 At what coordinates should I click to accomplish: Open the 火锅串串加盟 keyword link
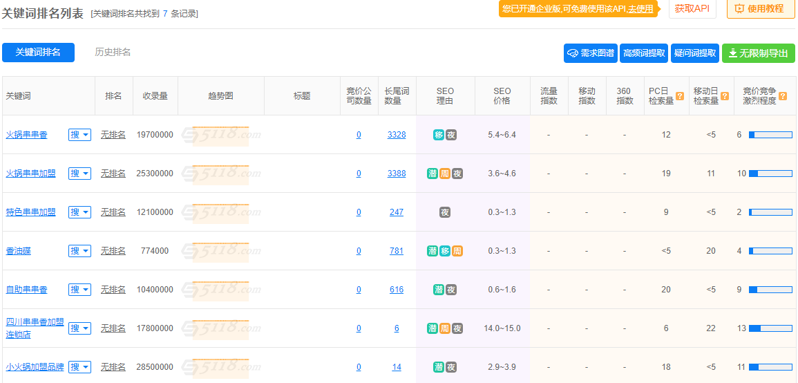coord(31,173)
